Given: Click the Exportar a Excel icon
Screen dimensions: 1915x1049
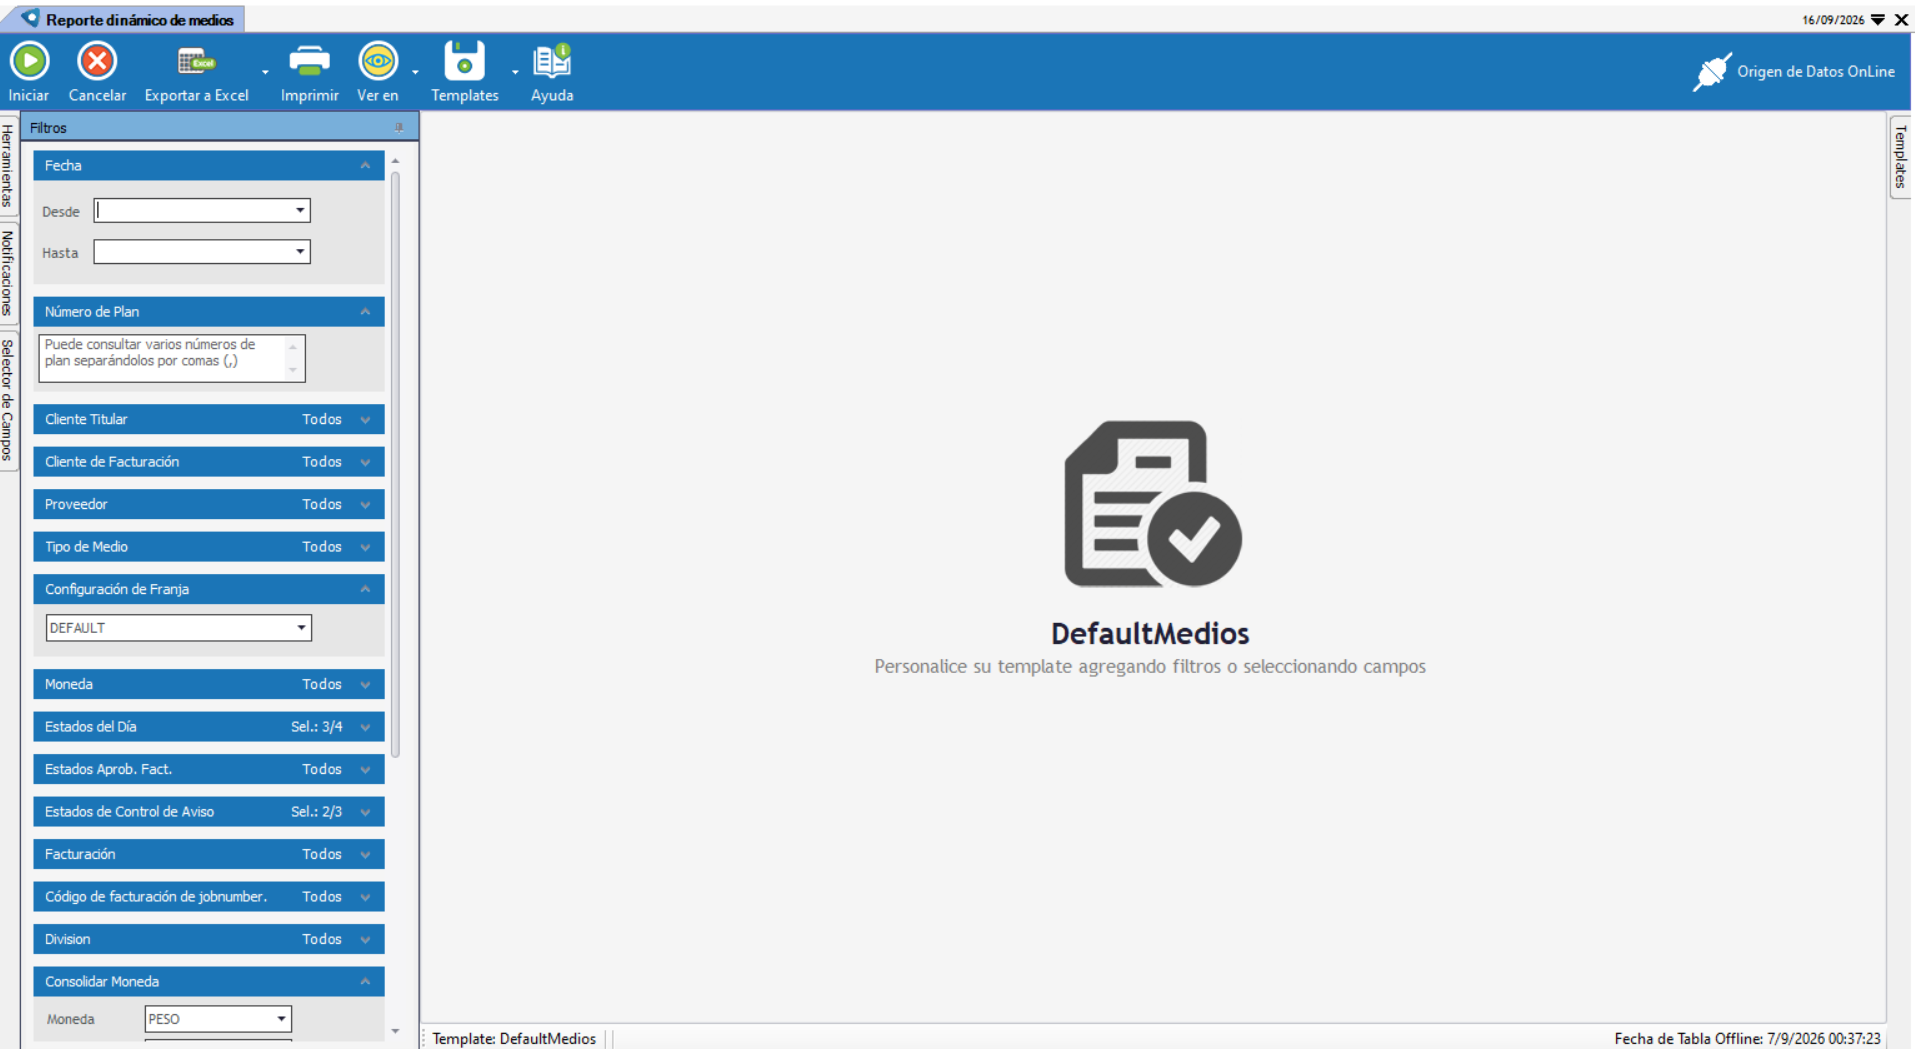Looking at the screenshot, I should pos(196,62).
